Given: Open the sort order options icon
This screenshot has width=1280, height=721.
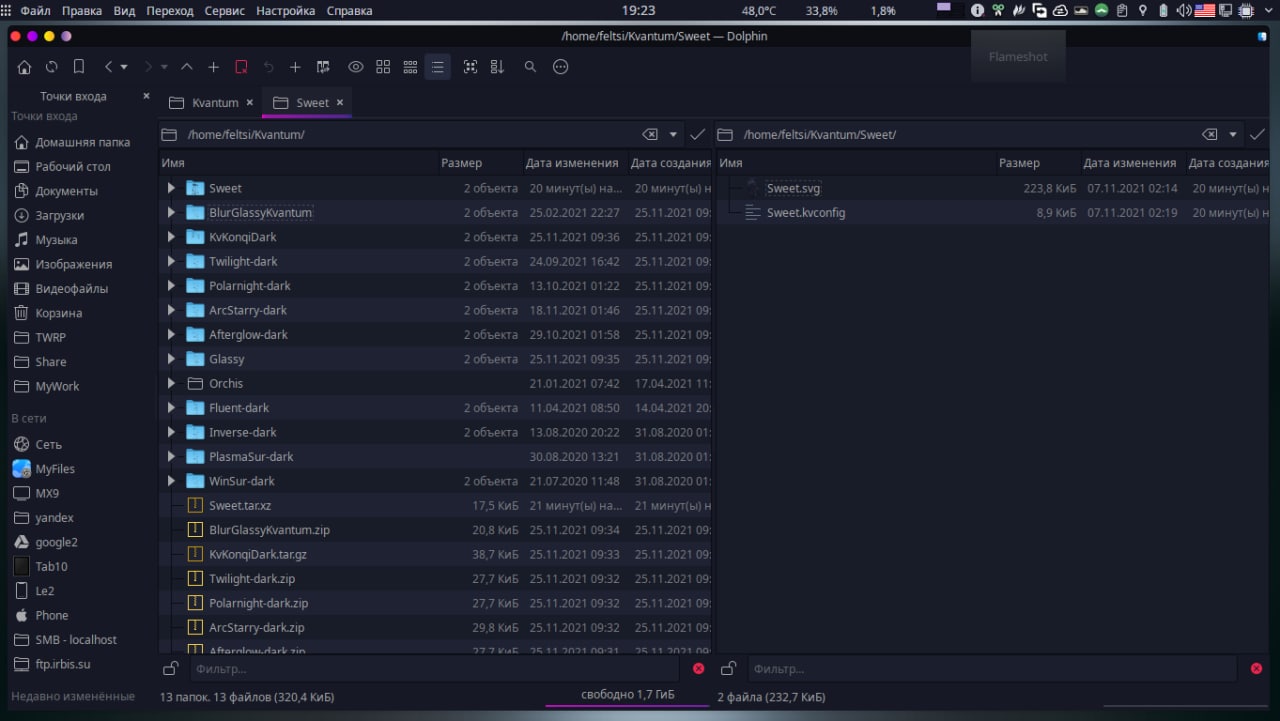Looking at the screenshot, I should (x=497, y=67).
